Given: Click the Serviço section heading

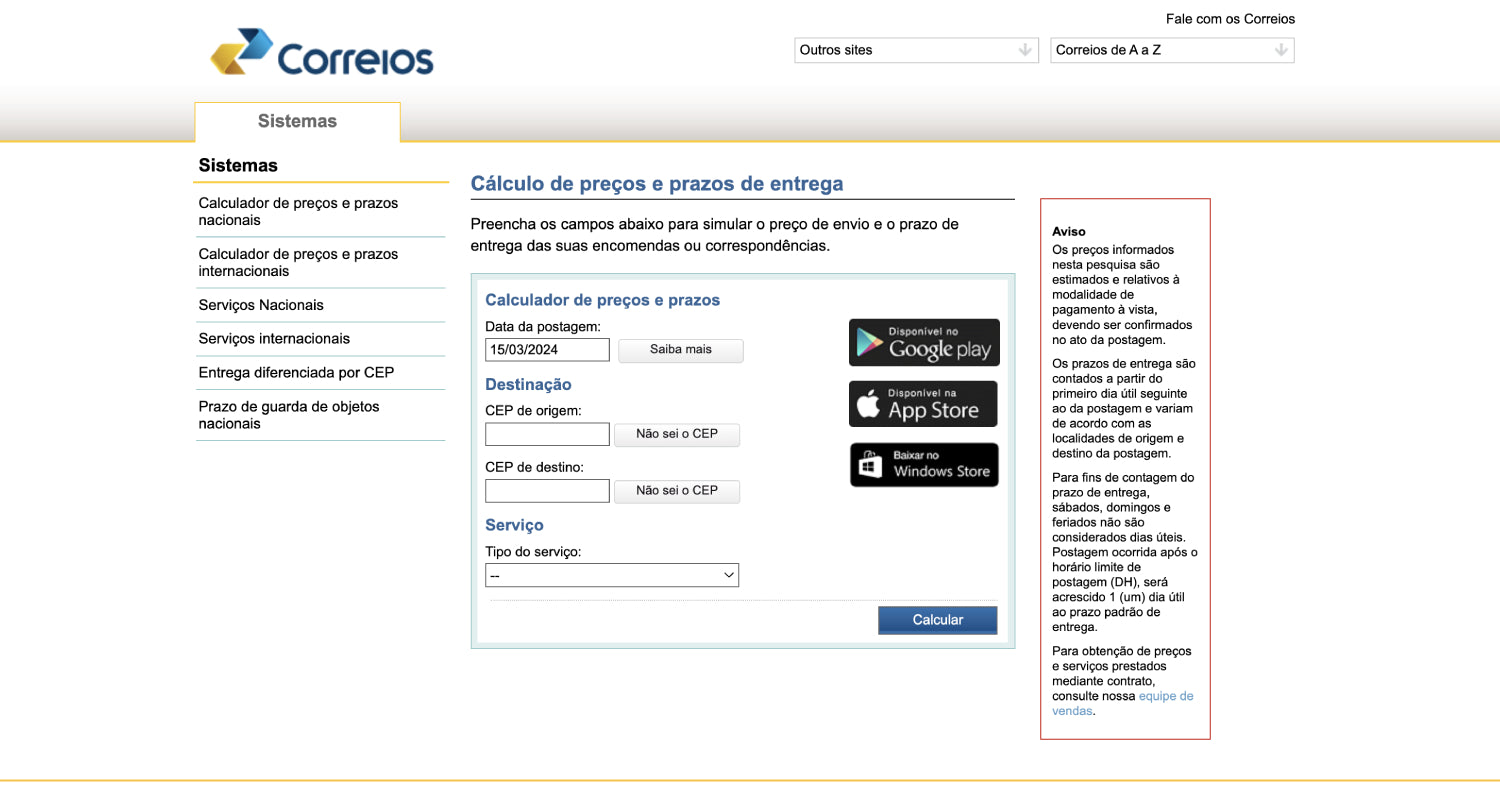Looking at the screenshot, I should click(x=514, y=525).
